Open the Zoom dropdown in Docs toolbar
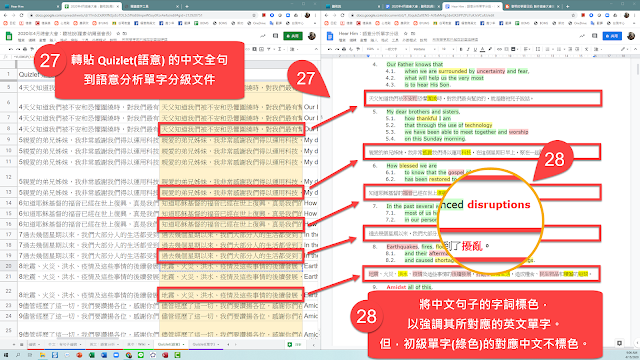Image resolution: width=640 pixels, height=360 pixels. [372, 49]
